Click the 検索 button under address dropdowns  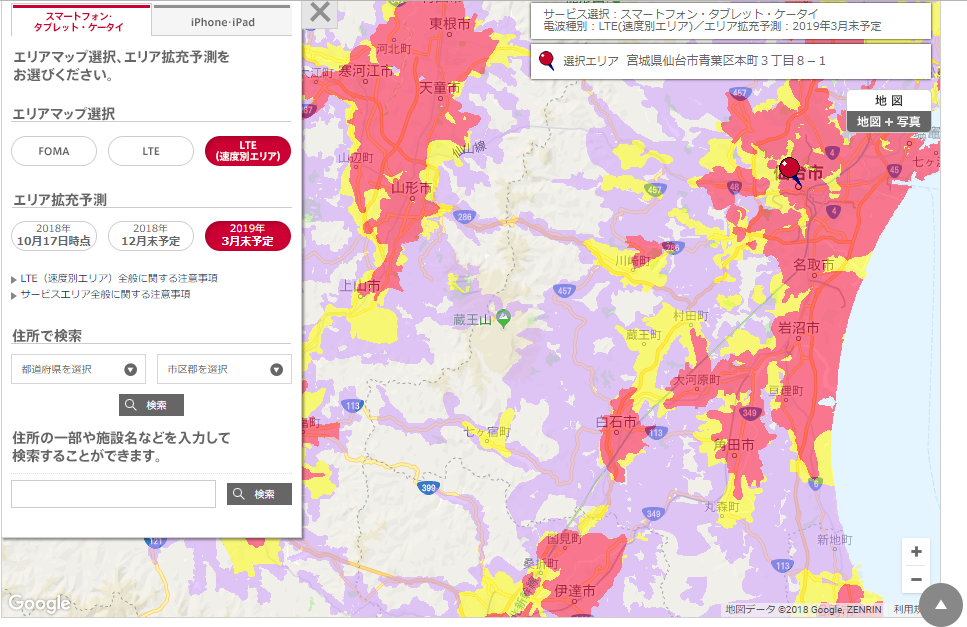pos(151,405)
